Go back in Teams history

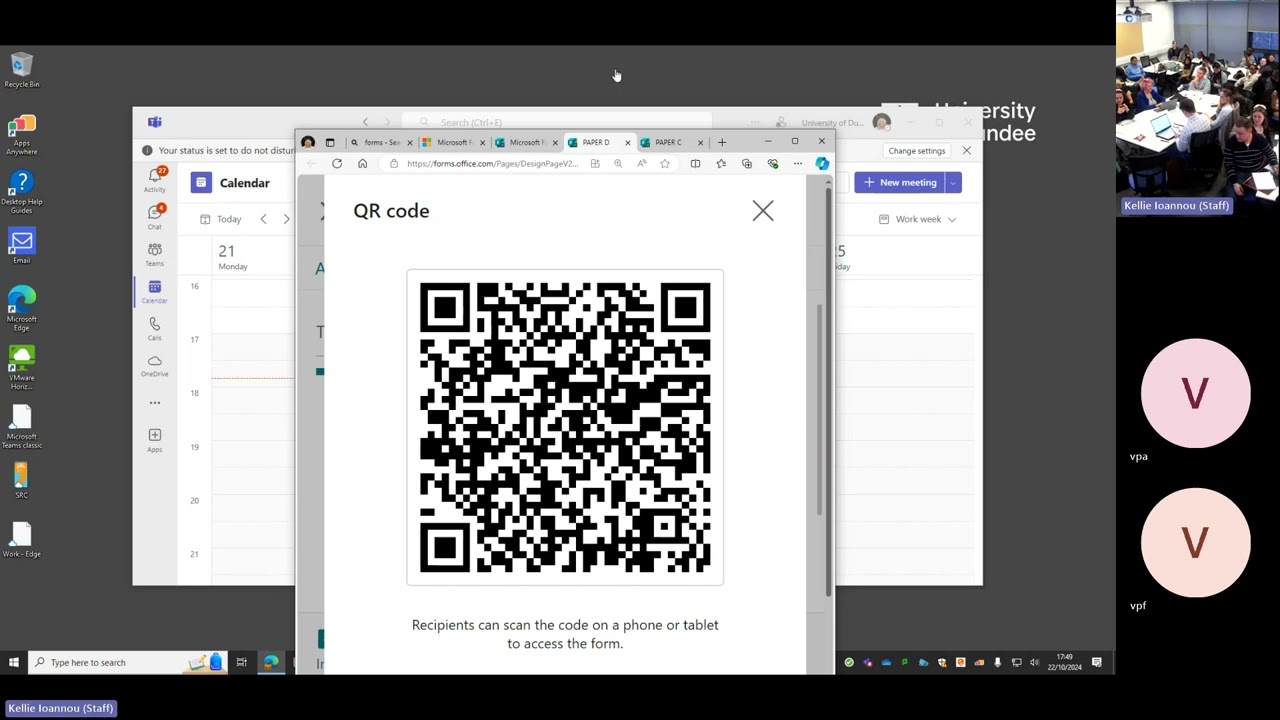click(x=365, y=122)
